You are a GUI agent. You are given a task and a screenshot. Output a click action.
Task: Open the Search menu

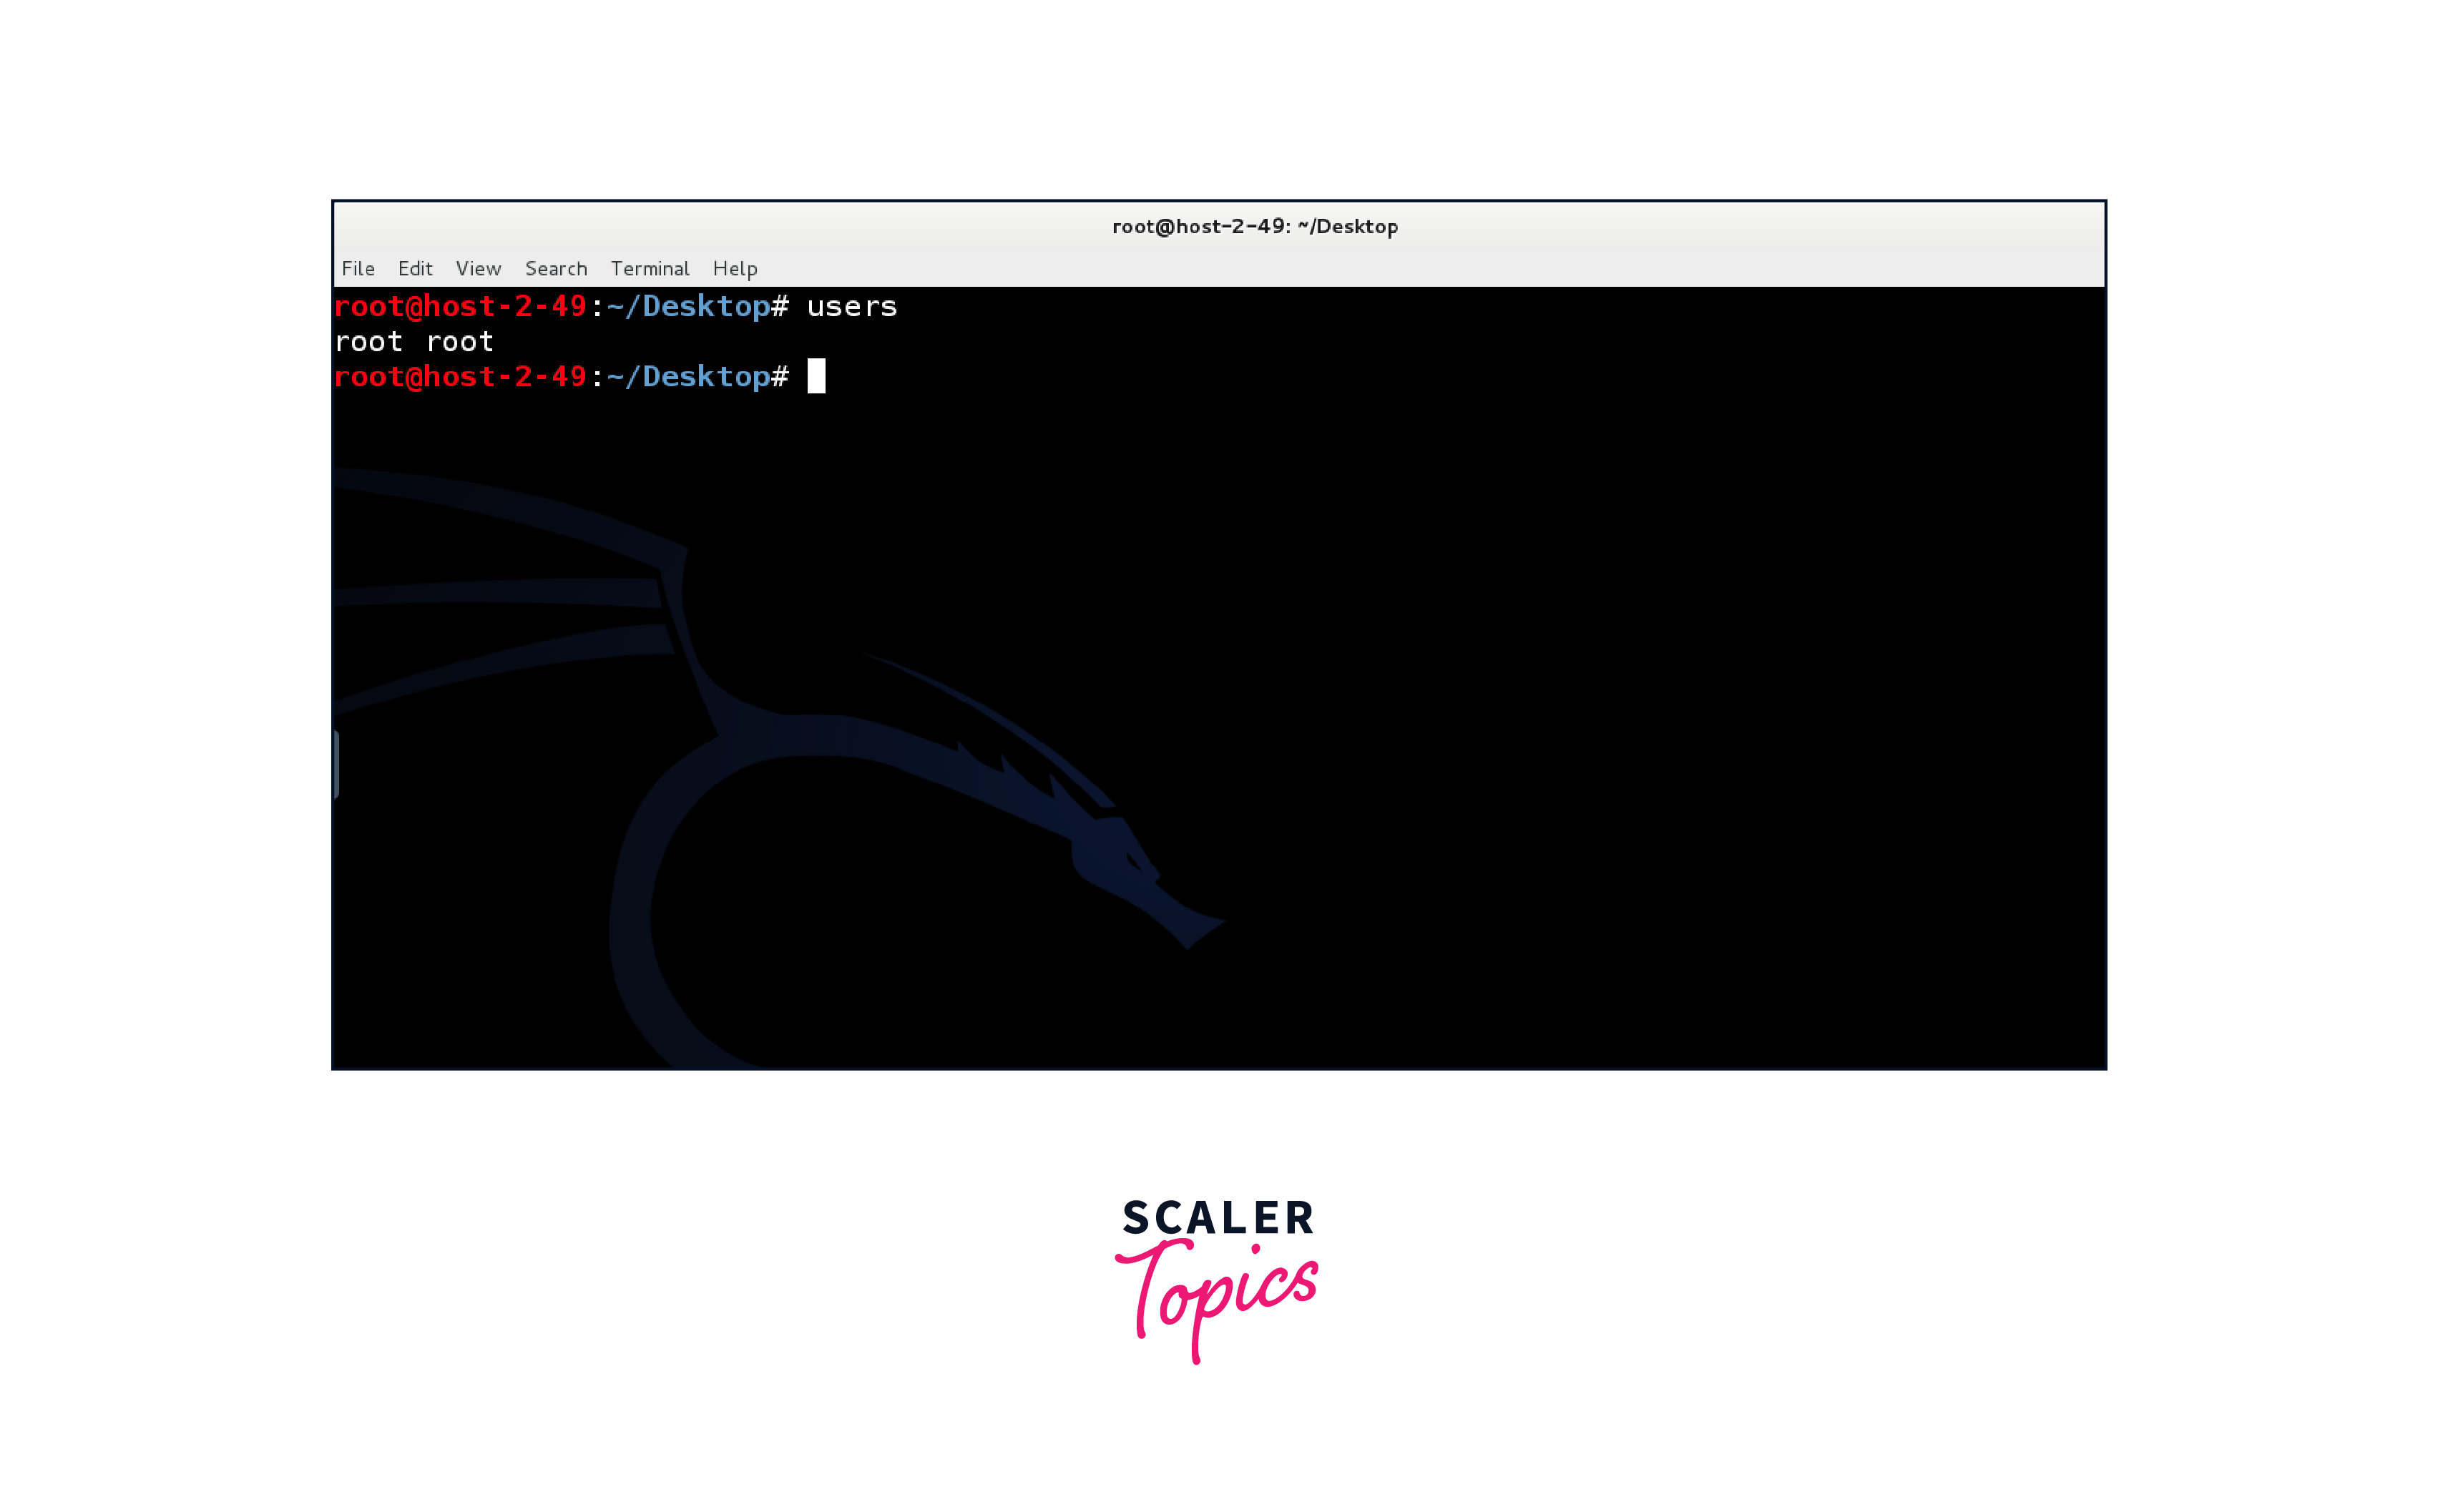click(555, 268)
